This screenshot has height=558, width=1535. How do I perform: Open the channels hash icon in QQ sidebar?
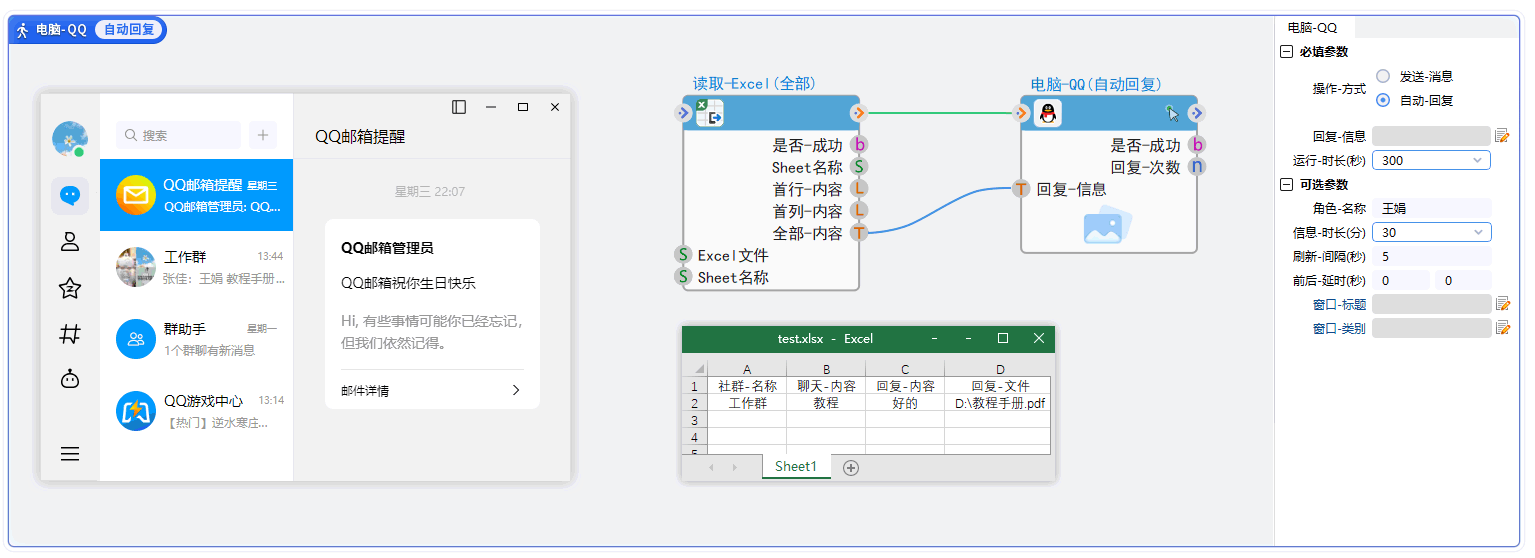(70, 334)
